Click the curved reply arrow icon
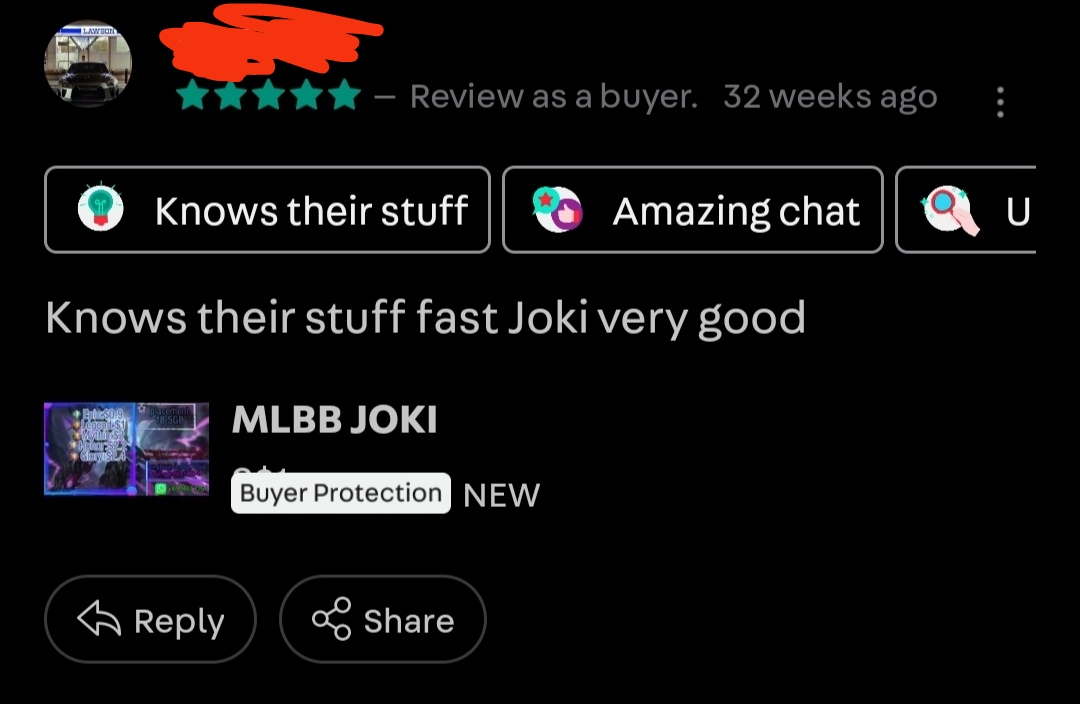The width and height of the screenshot is (1080, 704). 99,619
